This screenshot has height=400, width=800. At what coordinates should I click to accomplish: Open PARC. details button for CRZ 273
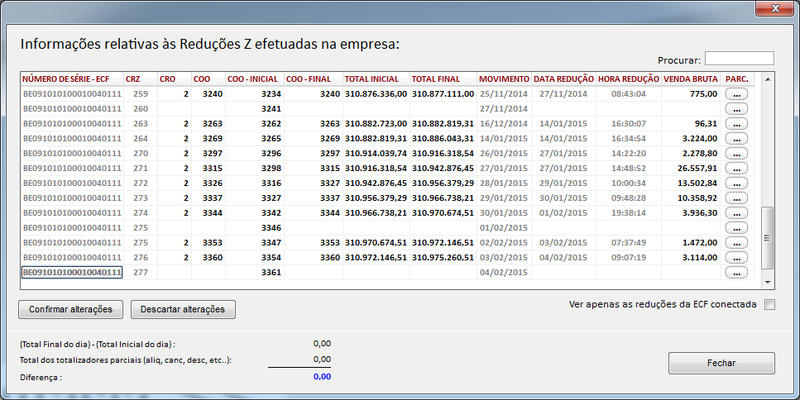point(736,198)
